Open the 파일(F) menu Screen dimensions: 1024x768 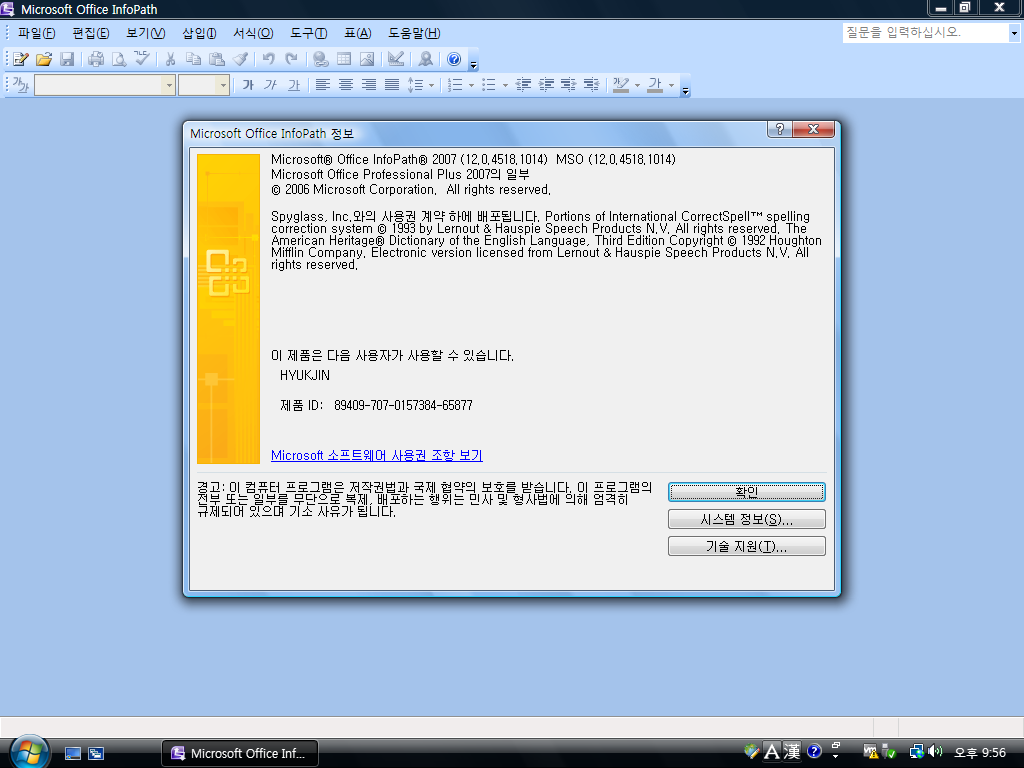tap(37, 33)
